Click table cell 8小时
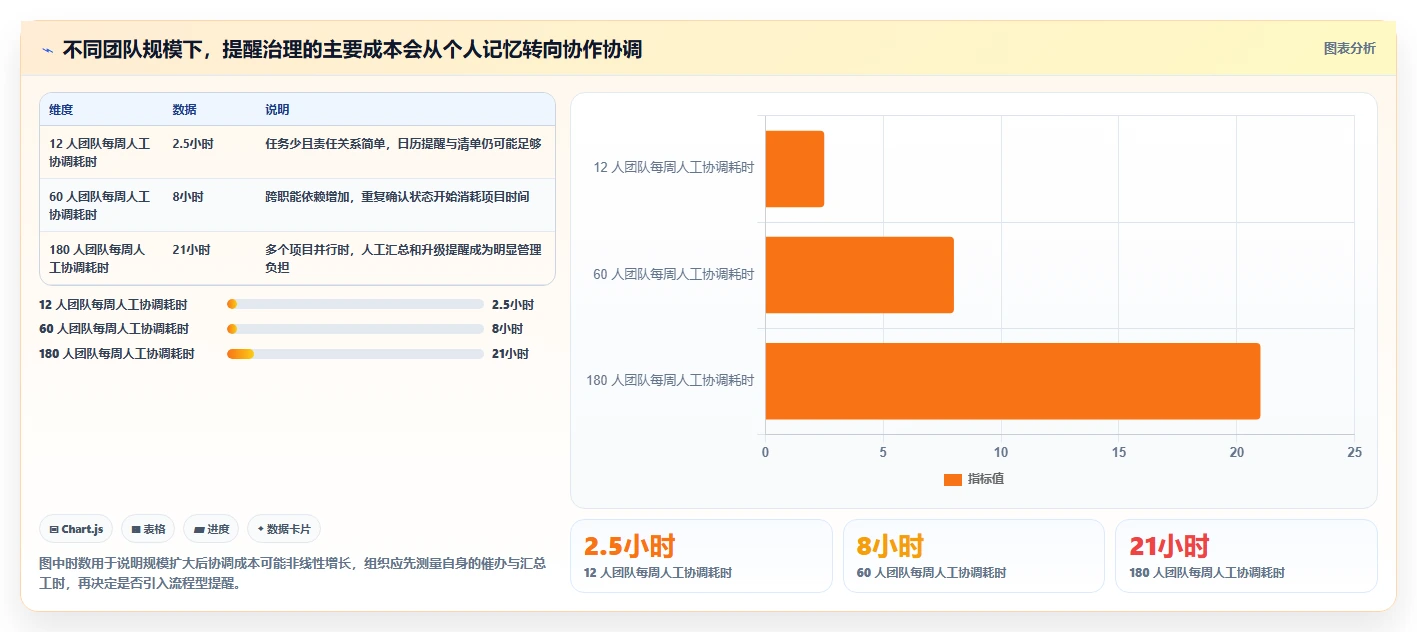This screenshot has height=632, width=1417. tap(188, 197)
